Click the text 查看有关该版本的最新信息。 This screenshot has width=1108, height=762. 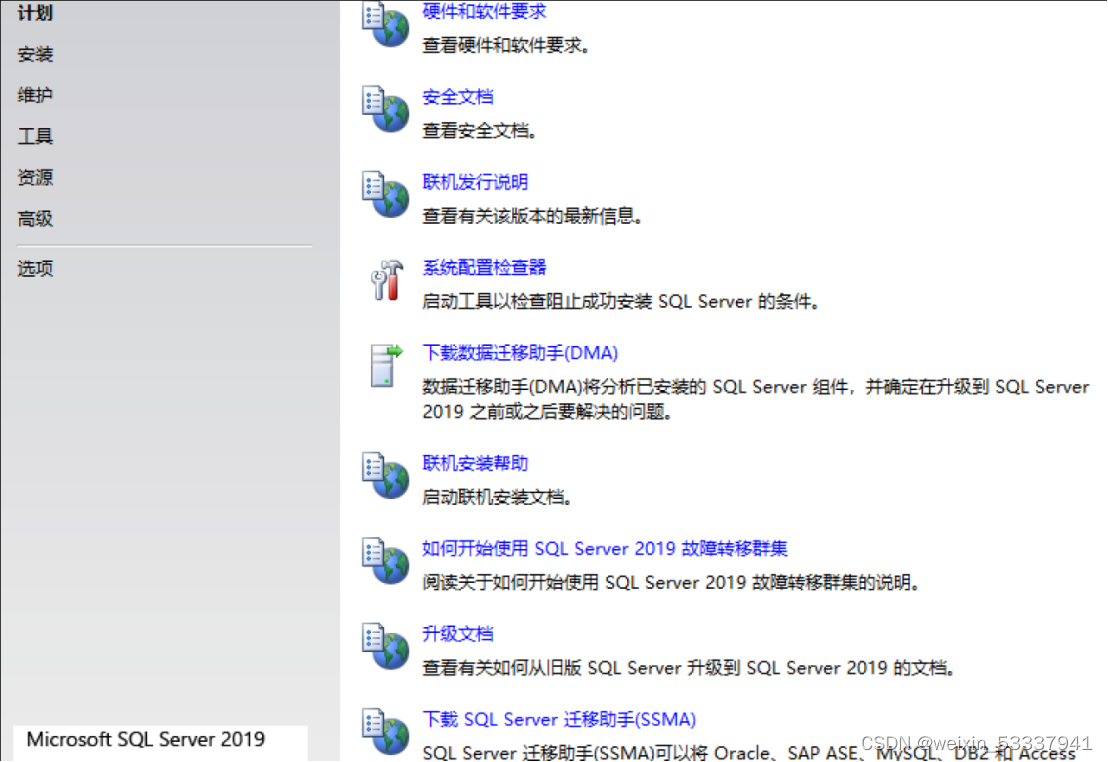[532, 216]
